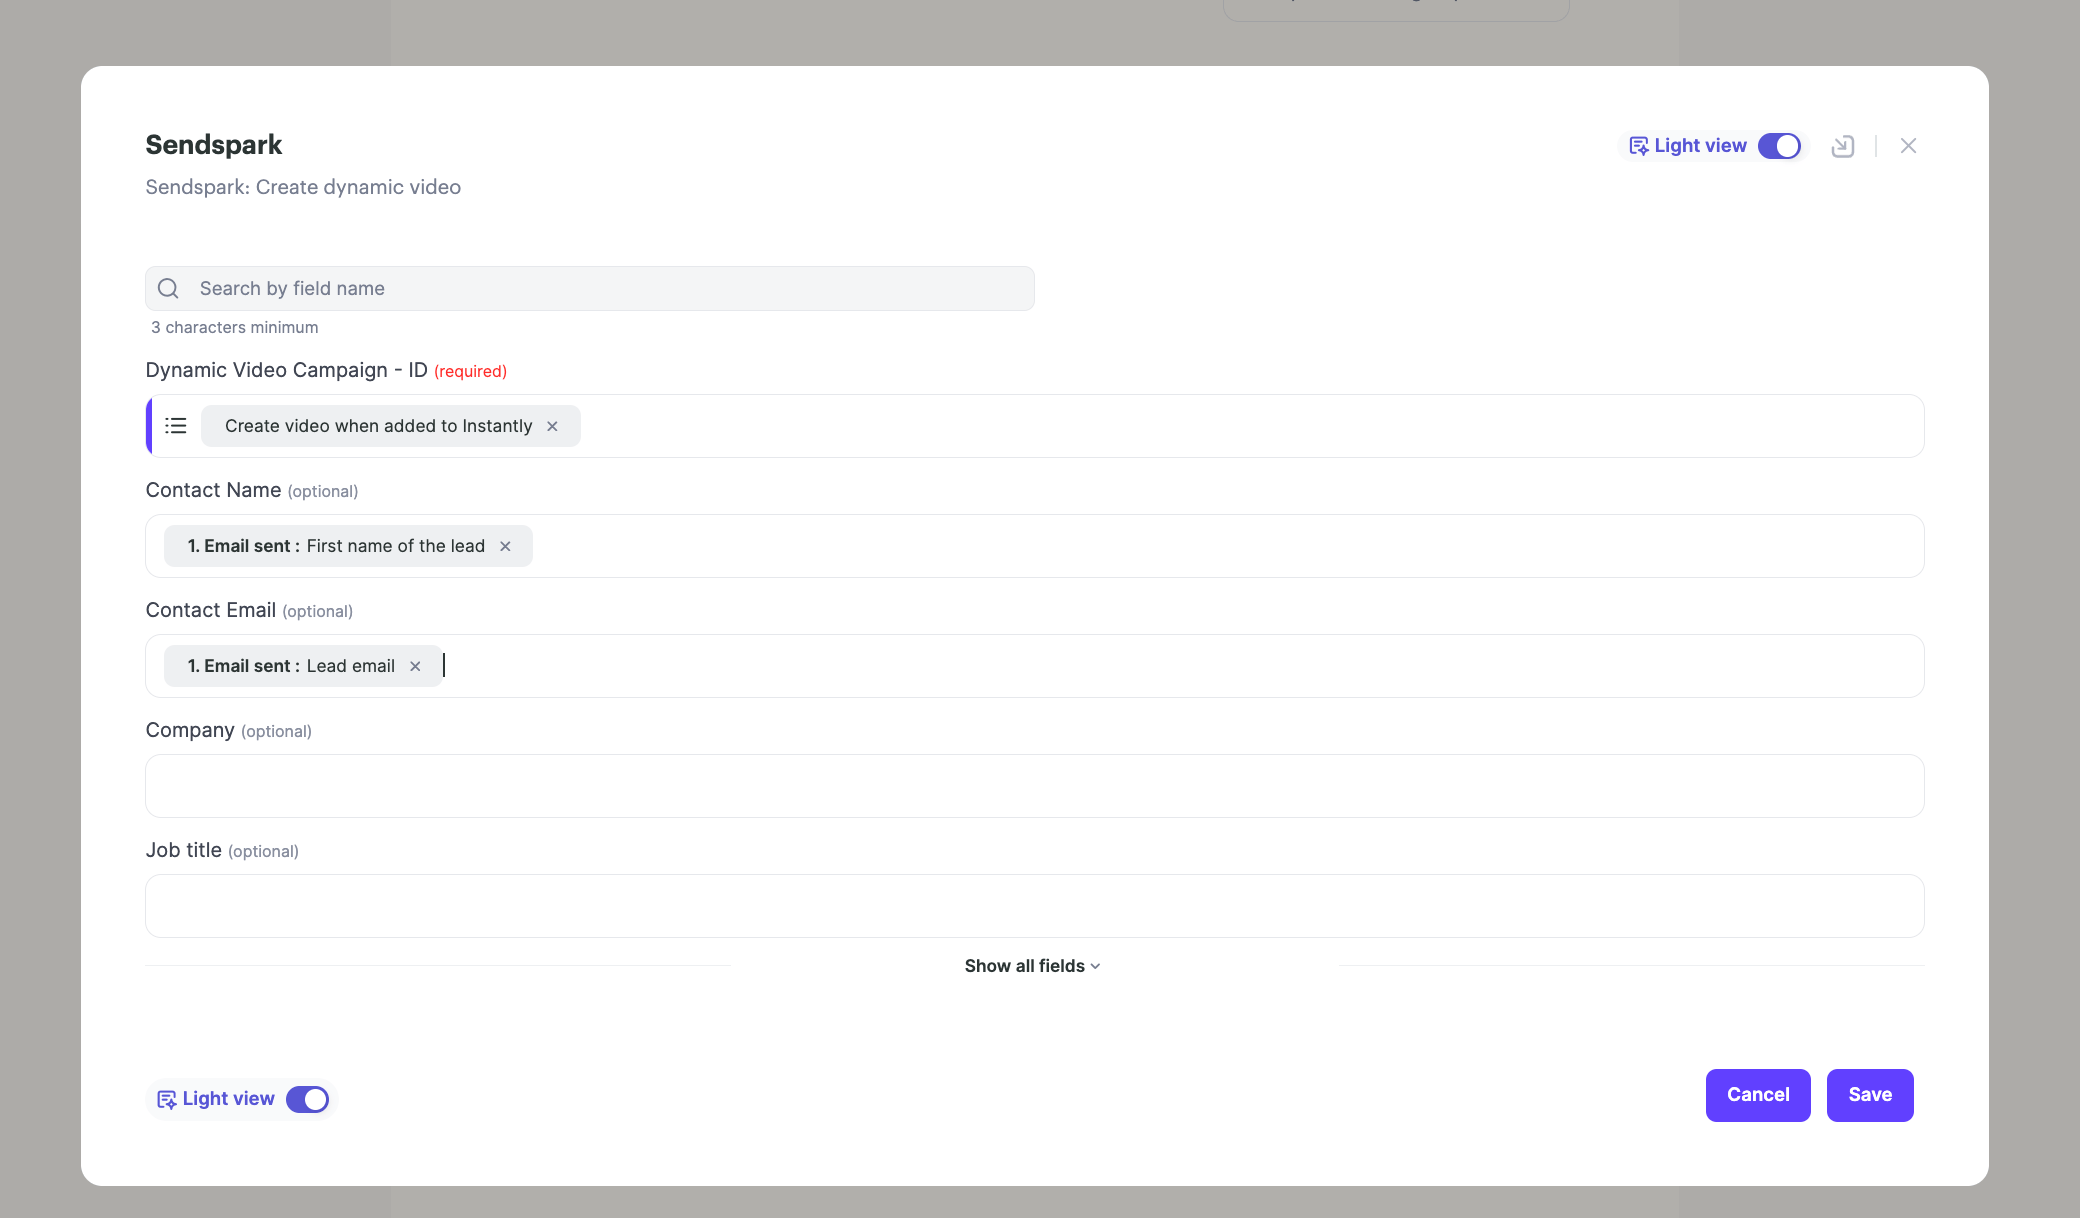Save the Sendspark configuration

tap(1870, 1095)
